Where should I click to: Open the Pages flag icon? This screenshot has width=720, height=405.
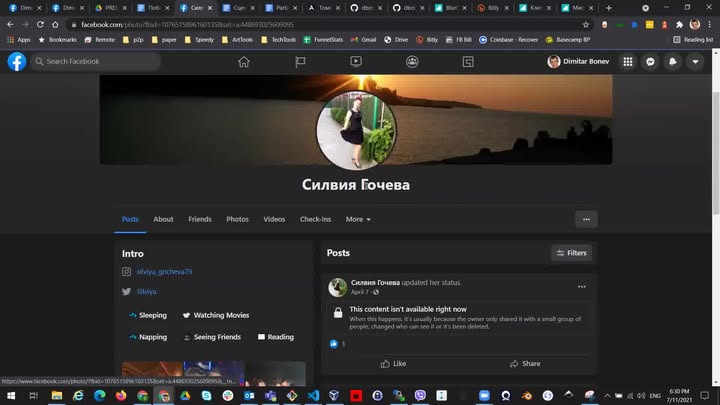pos(300,62)
